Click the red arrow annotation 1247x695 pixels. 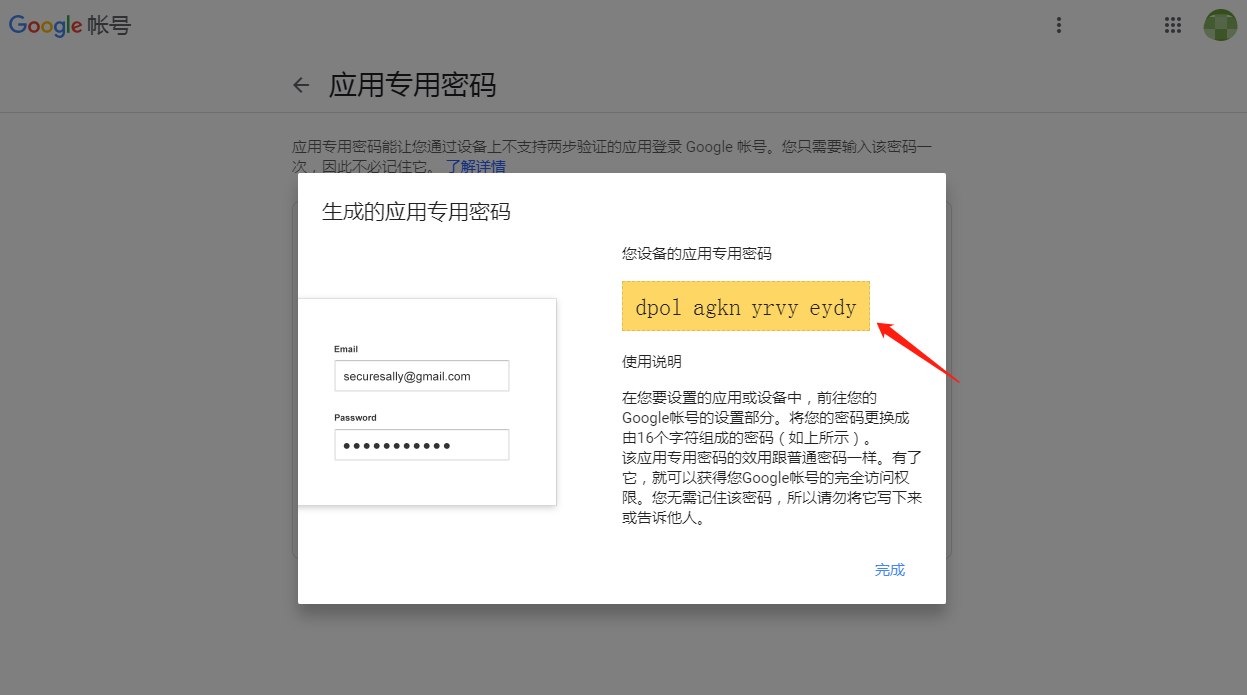click(x=919, y=351)
